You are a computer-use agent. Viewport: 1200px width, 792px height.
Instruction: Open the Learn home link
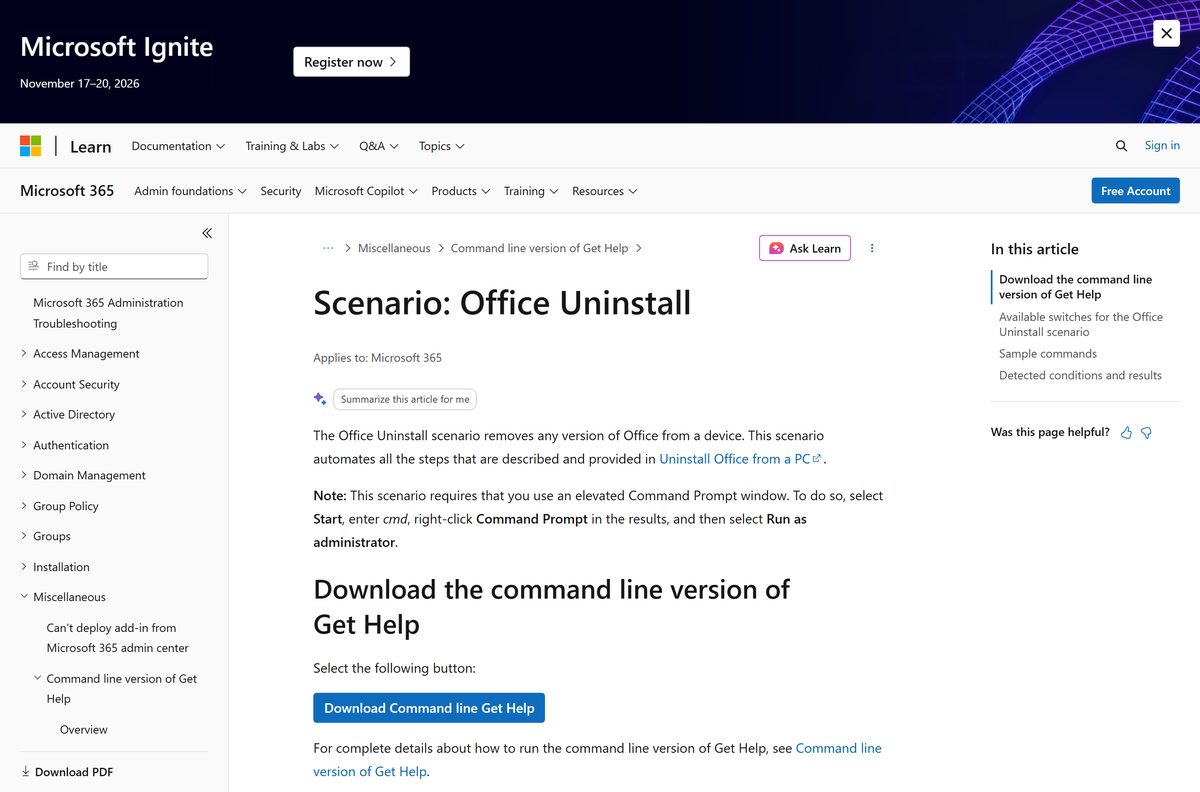click(x=90, y=146)
